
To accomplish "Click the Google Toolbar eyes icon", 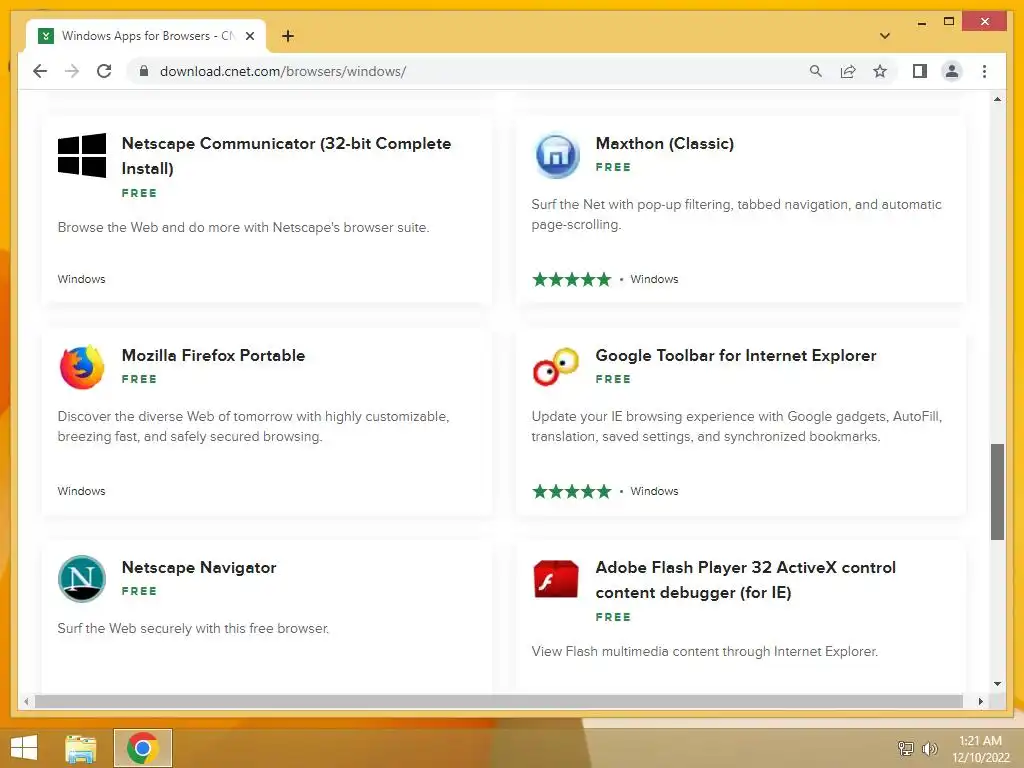I will pos(556,367).
